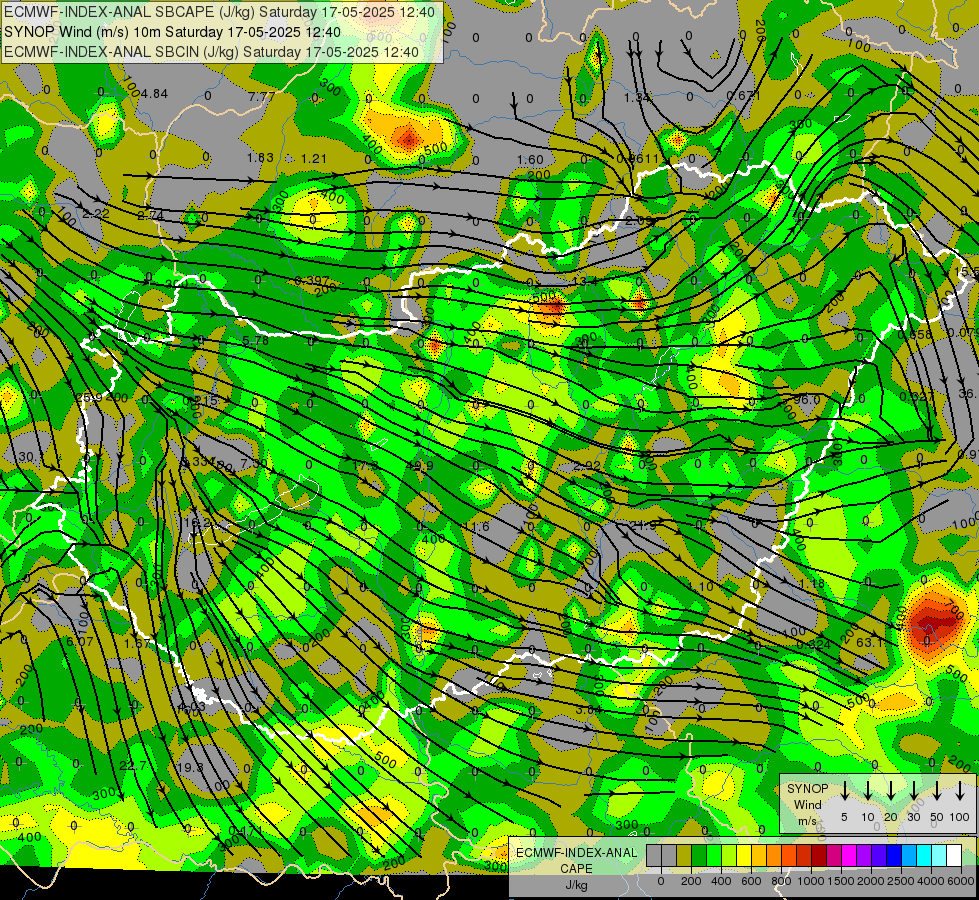The height and width of the screenshot is (900, 979).
Task: Click the '2.74' value on the map
Action: [x=150, y=215]
